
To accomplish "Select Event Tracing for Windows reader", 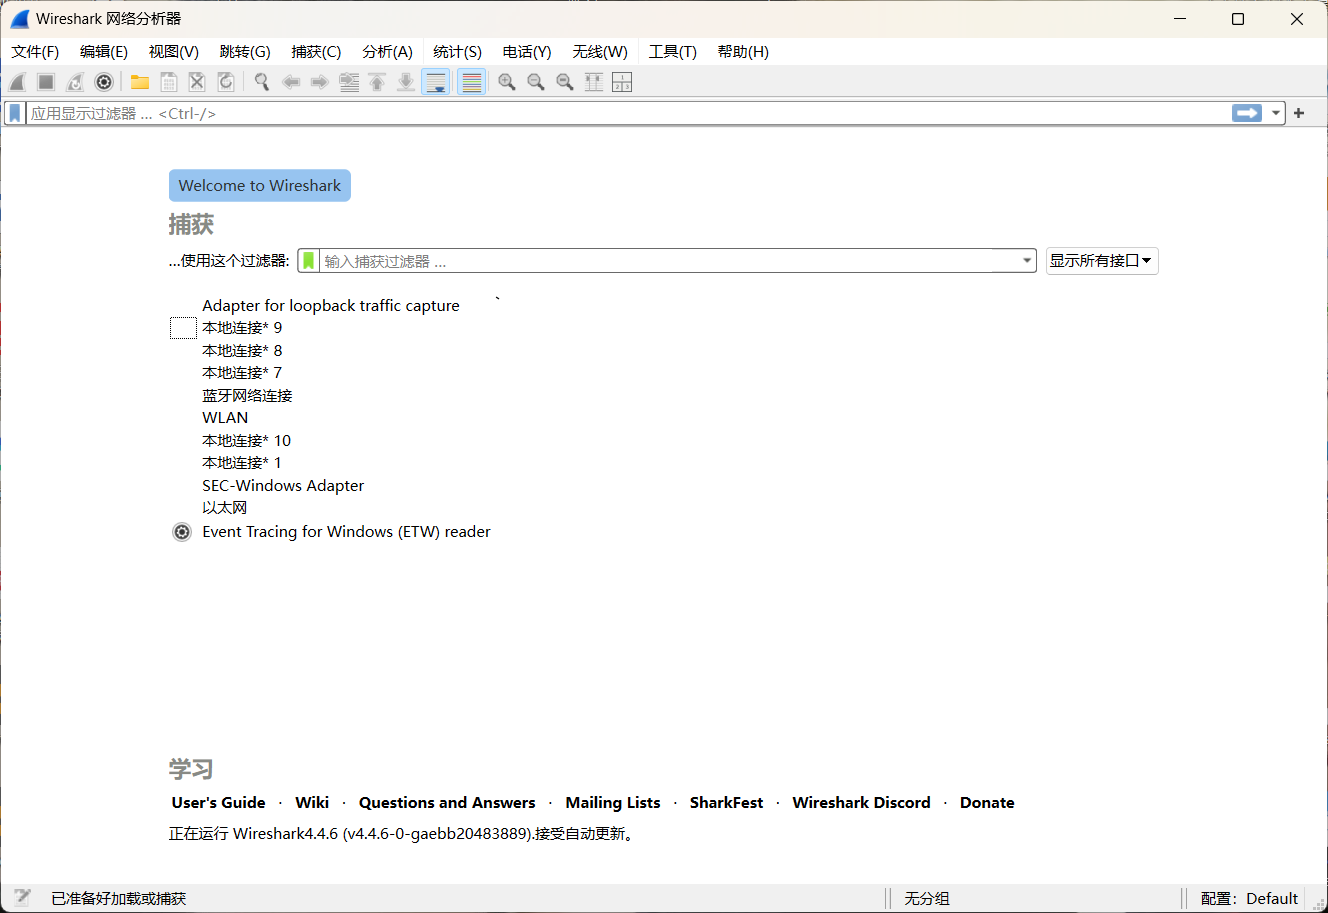I will (x=346, y=532).
